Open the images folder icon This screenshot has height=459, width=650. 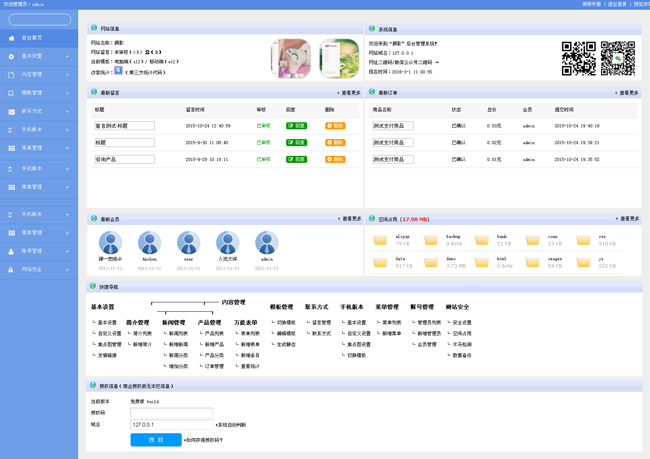(x=532, y=262)
